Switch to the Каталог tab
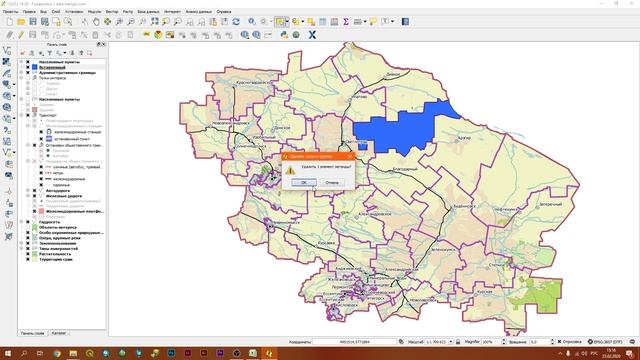This screenshot has height=360, width=640. (x=59, y=333)
